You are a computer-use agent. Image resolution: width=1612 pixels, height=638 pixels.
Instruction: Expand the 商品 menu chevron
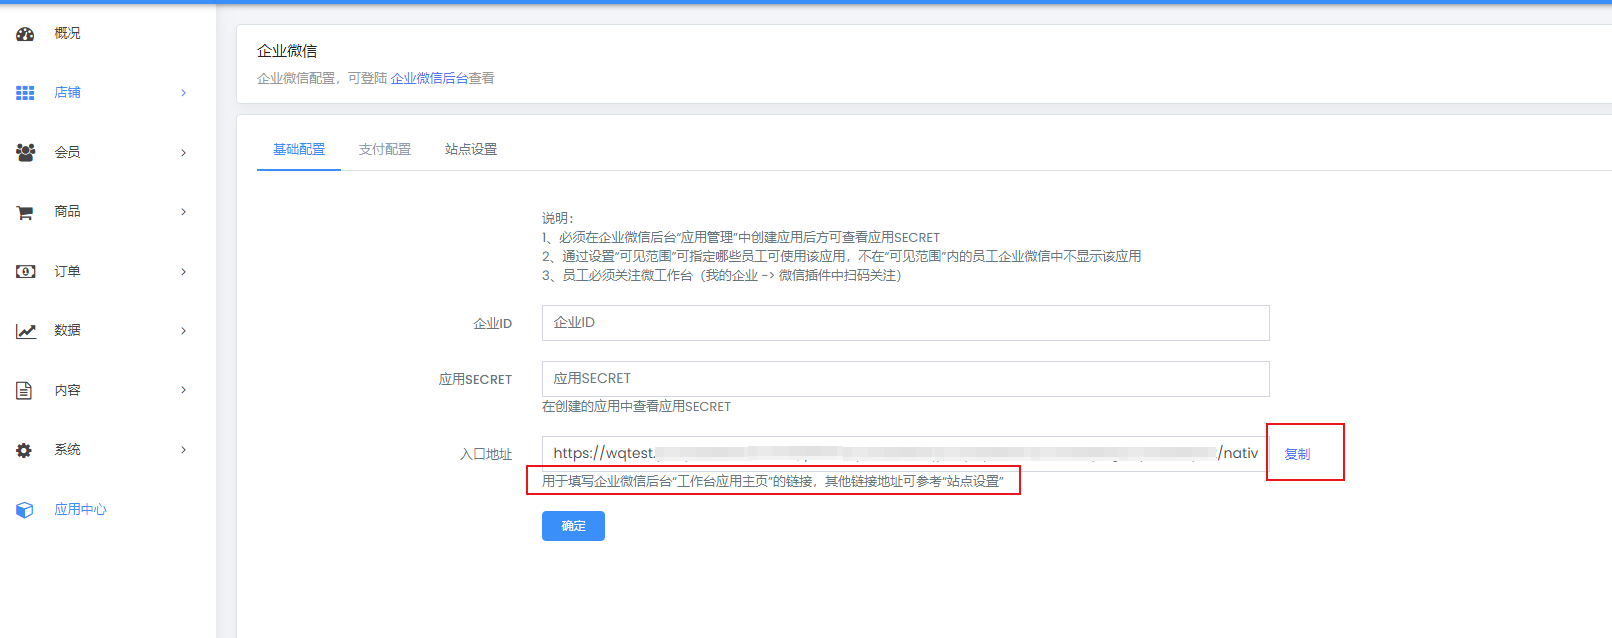pos(183,211)
